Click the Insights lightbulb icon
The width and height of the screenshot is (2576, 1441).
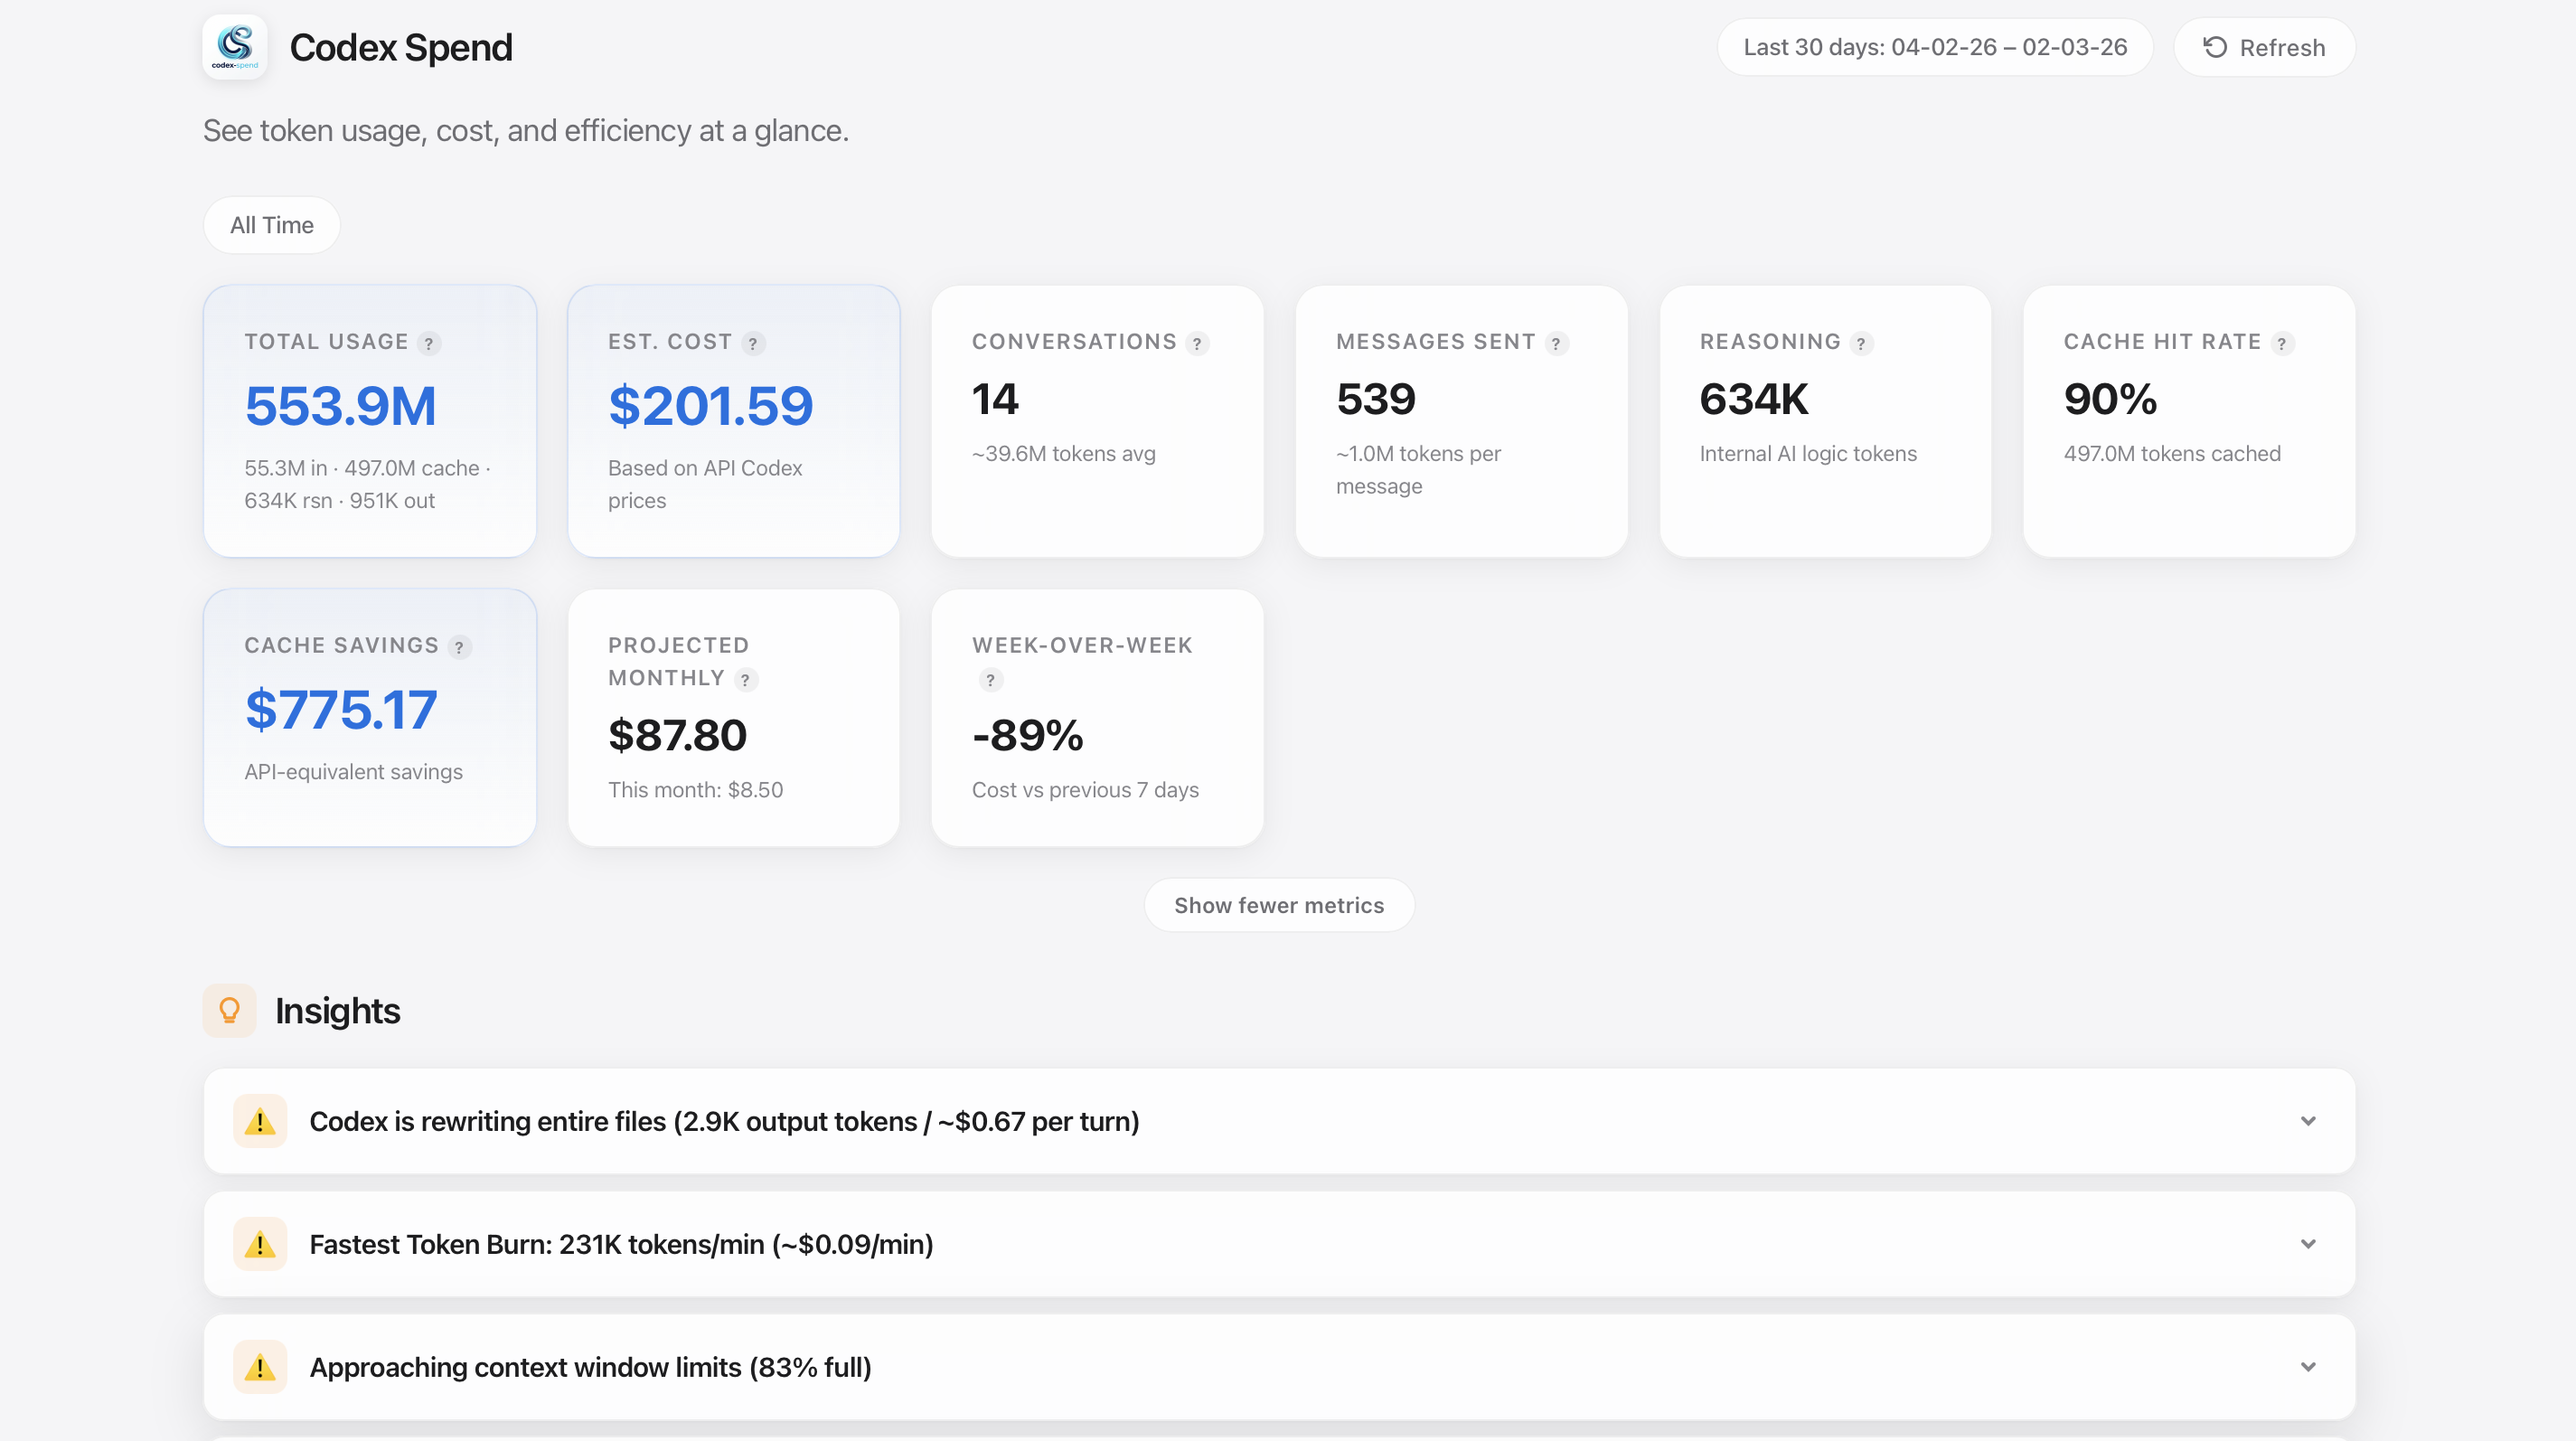pos(229,1011)
